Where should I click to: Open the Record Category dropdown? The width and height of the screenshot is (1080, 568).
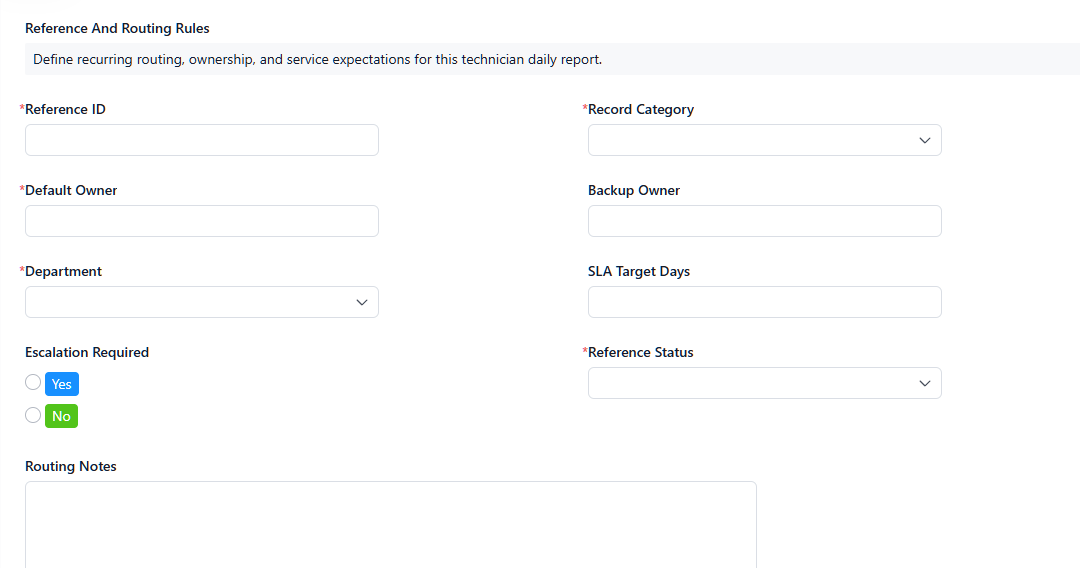tap(765, 140)
